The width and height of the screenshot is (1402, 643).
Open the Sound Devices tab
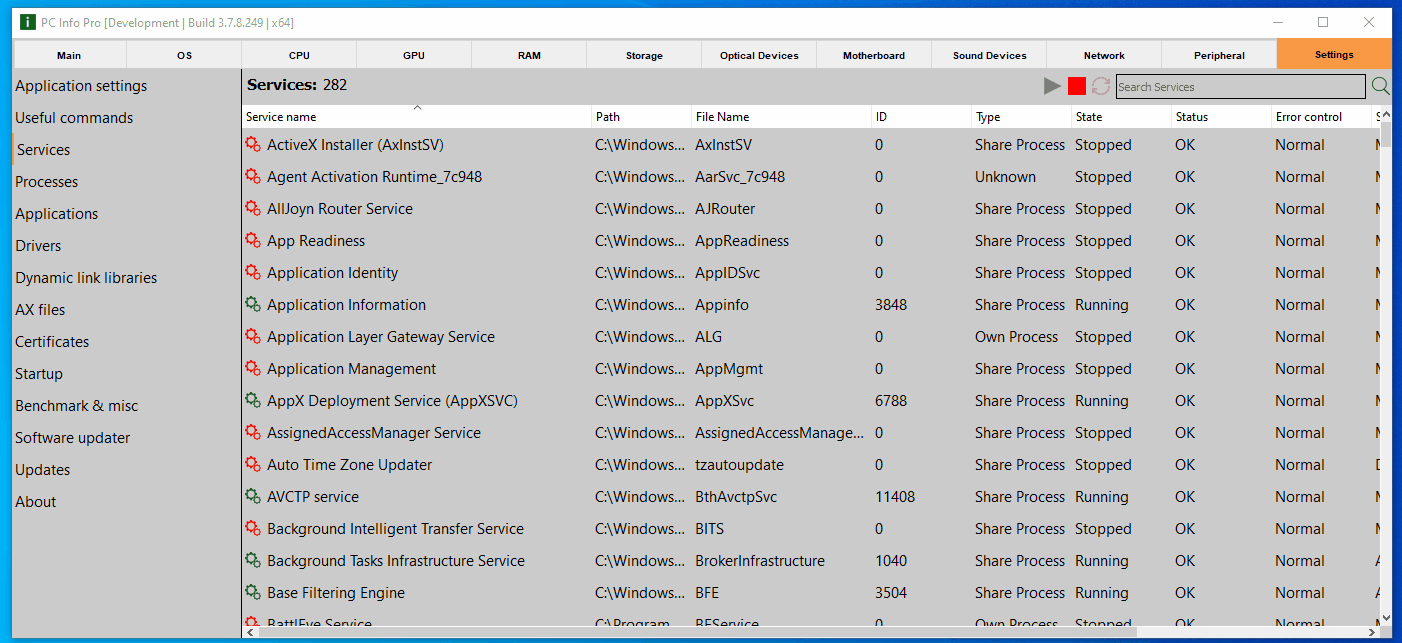[x=989, y=55]
